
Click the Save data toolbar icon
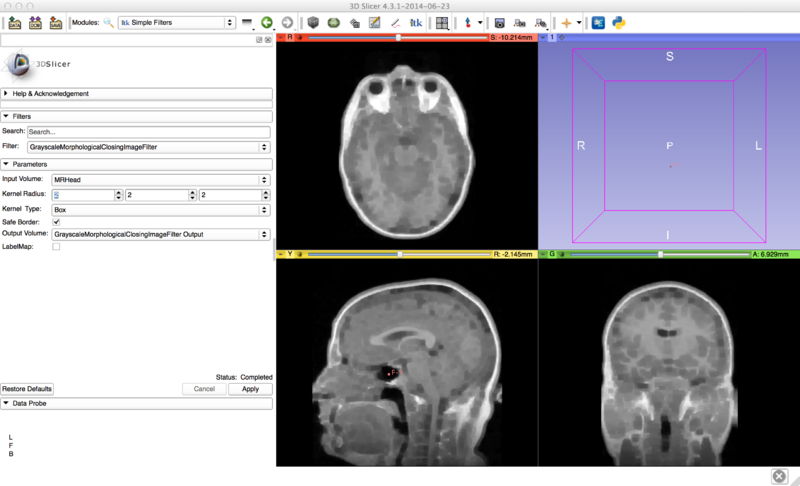(x=55, y=23)
